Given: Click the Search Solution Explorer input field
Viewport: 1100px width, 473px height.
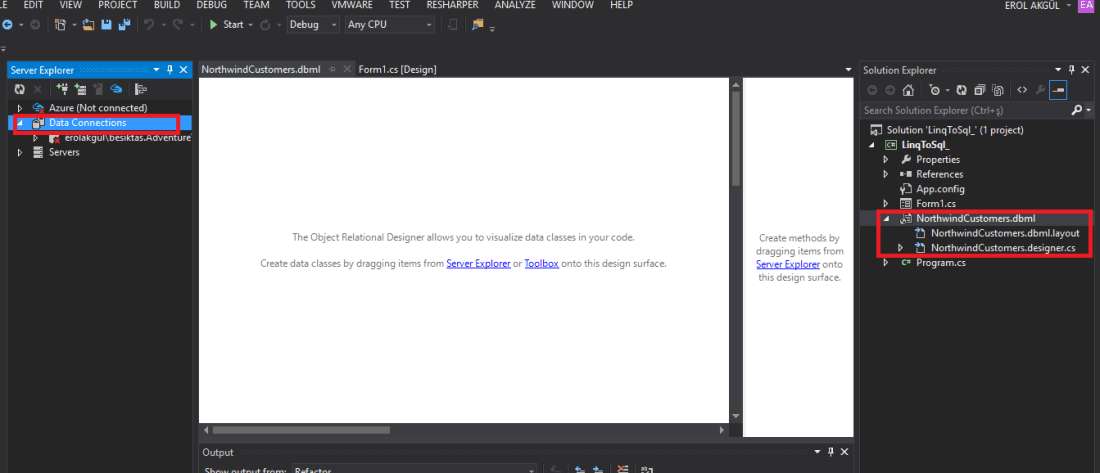Looking at the screenshot, I should [x=964, y=110].
